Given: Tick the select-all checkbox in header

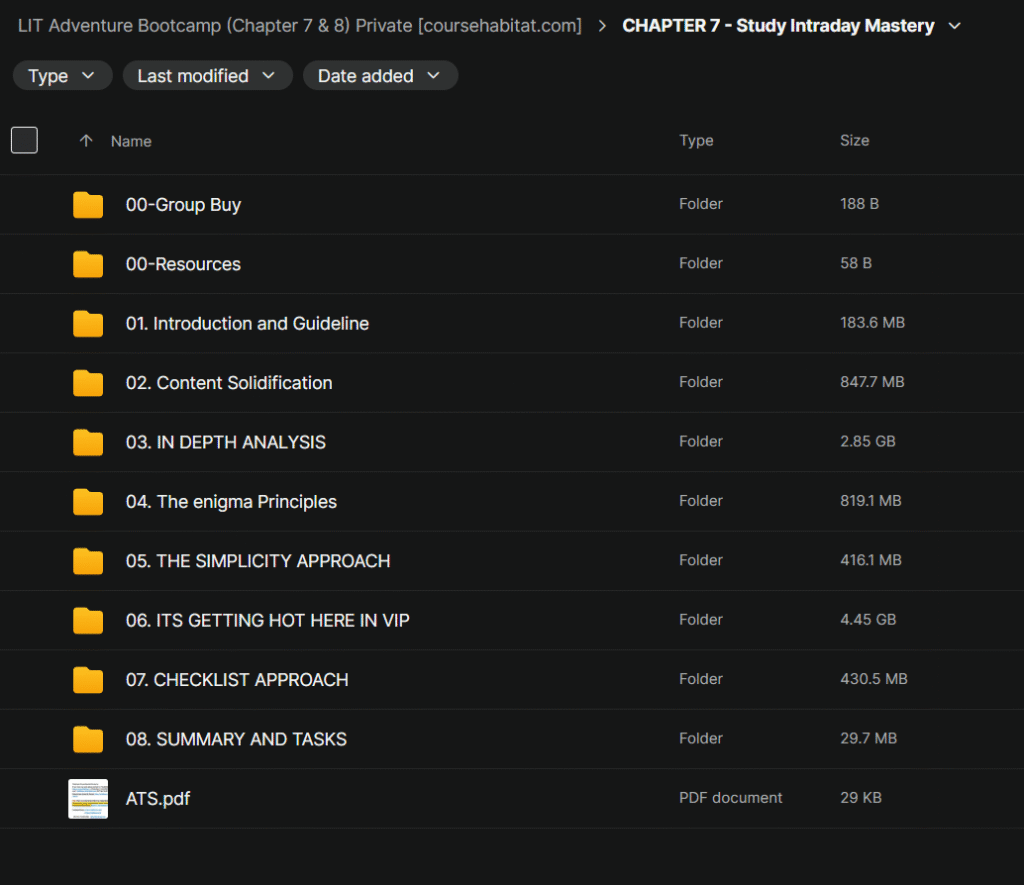Looking at the screenshot, I should pos(25,141).
